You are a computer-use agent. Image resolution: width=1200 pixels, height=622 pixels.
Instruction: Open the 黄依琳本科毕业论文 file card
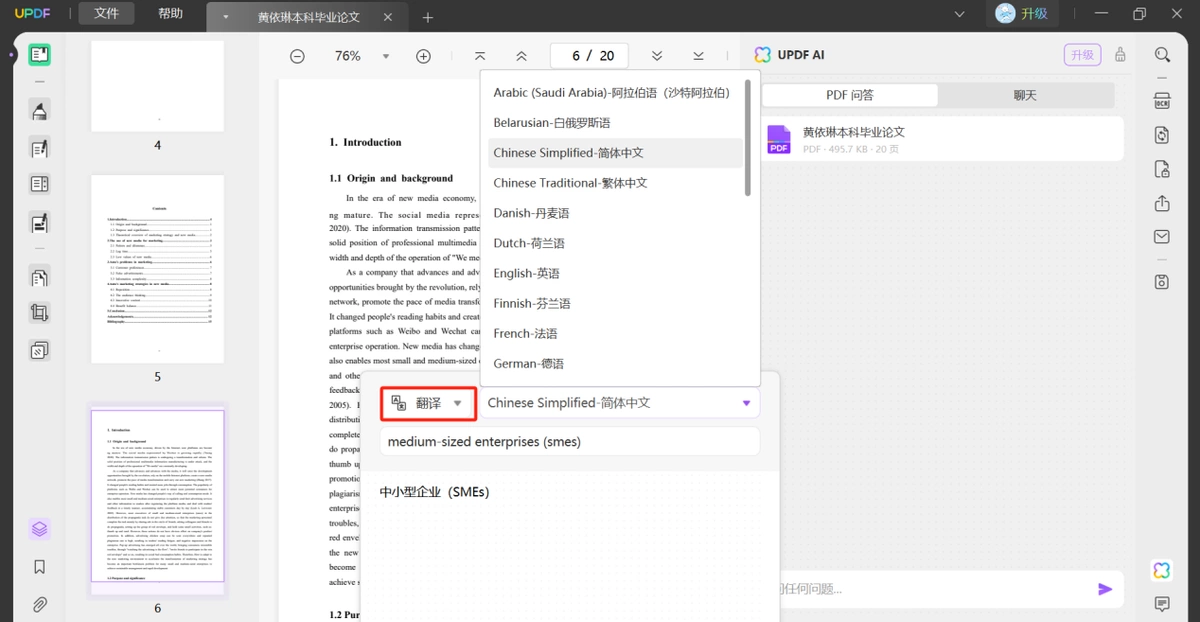(x=942, y=139)
